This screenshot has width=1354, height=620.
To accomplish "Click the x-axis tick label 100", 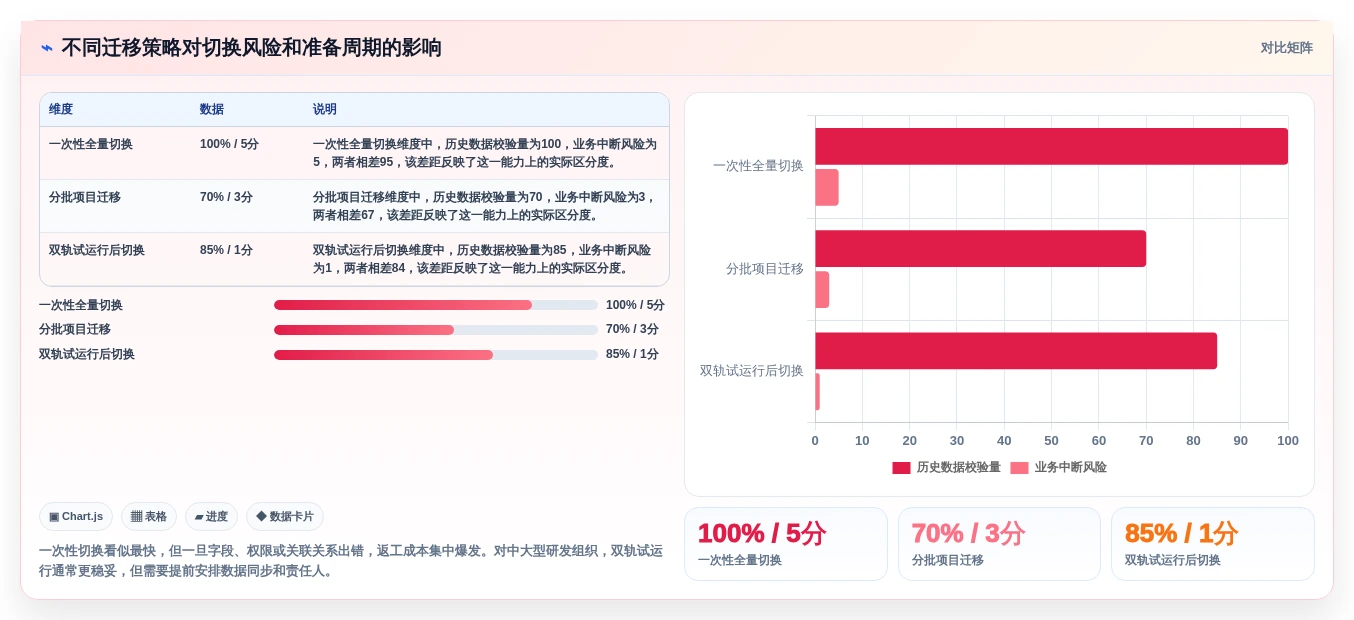I will point(1288,440).
